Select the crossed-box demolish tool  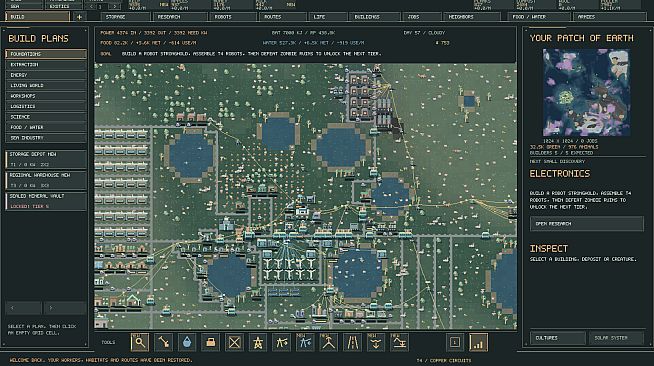(234, 343)
